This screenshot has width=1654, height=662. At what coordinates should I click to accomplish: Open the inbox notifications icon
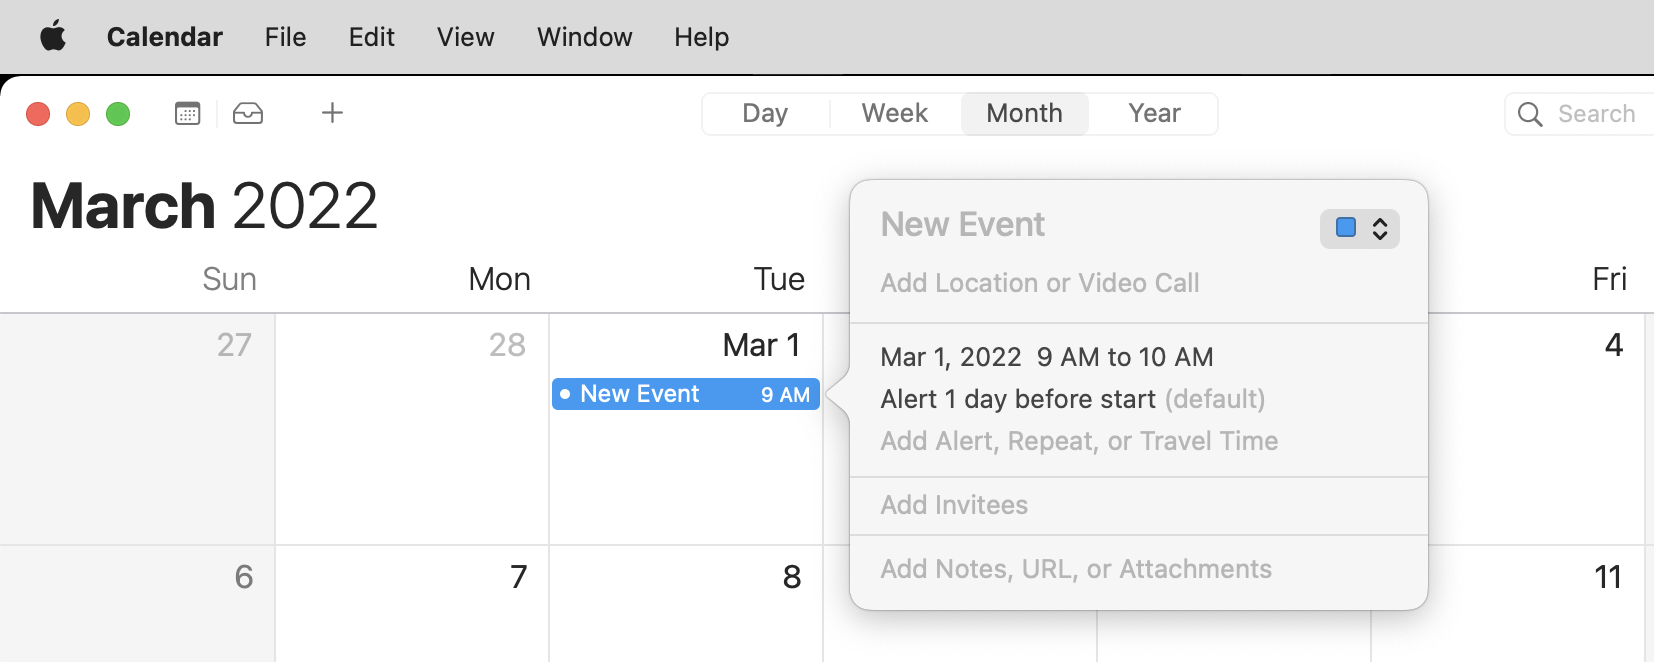click(x=248, y=113)
